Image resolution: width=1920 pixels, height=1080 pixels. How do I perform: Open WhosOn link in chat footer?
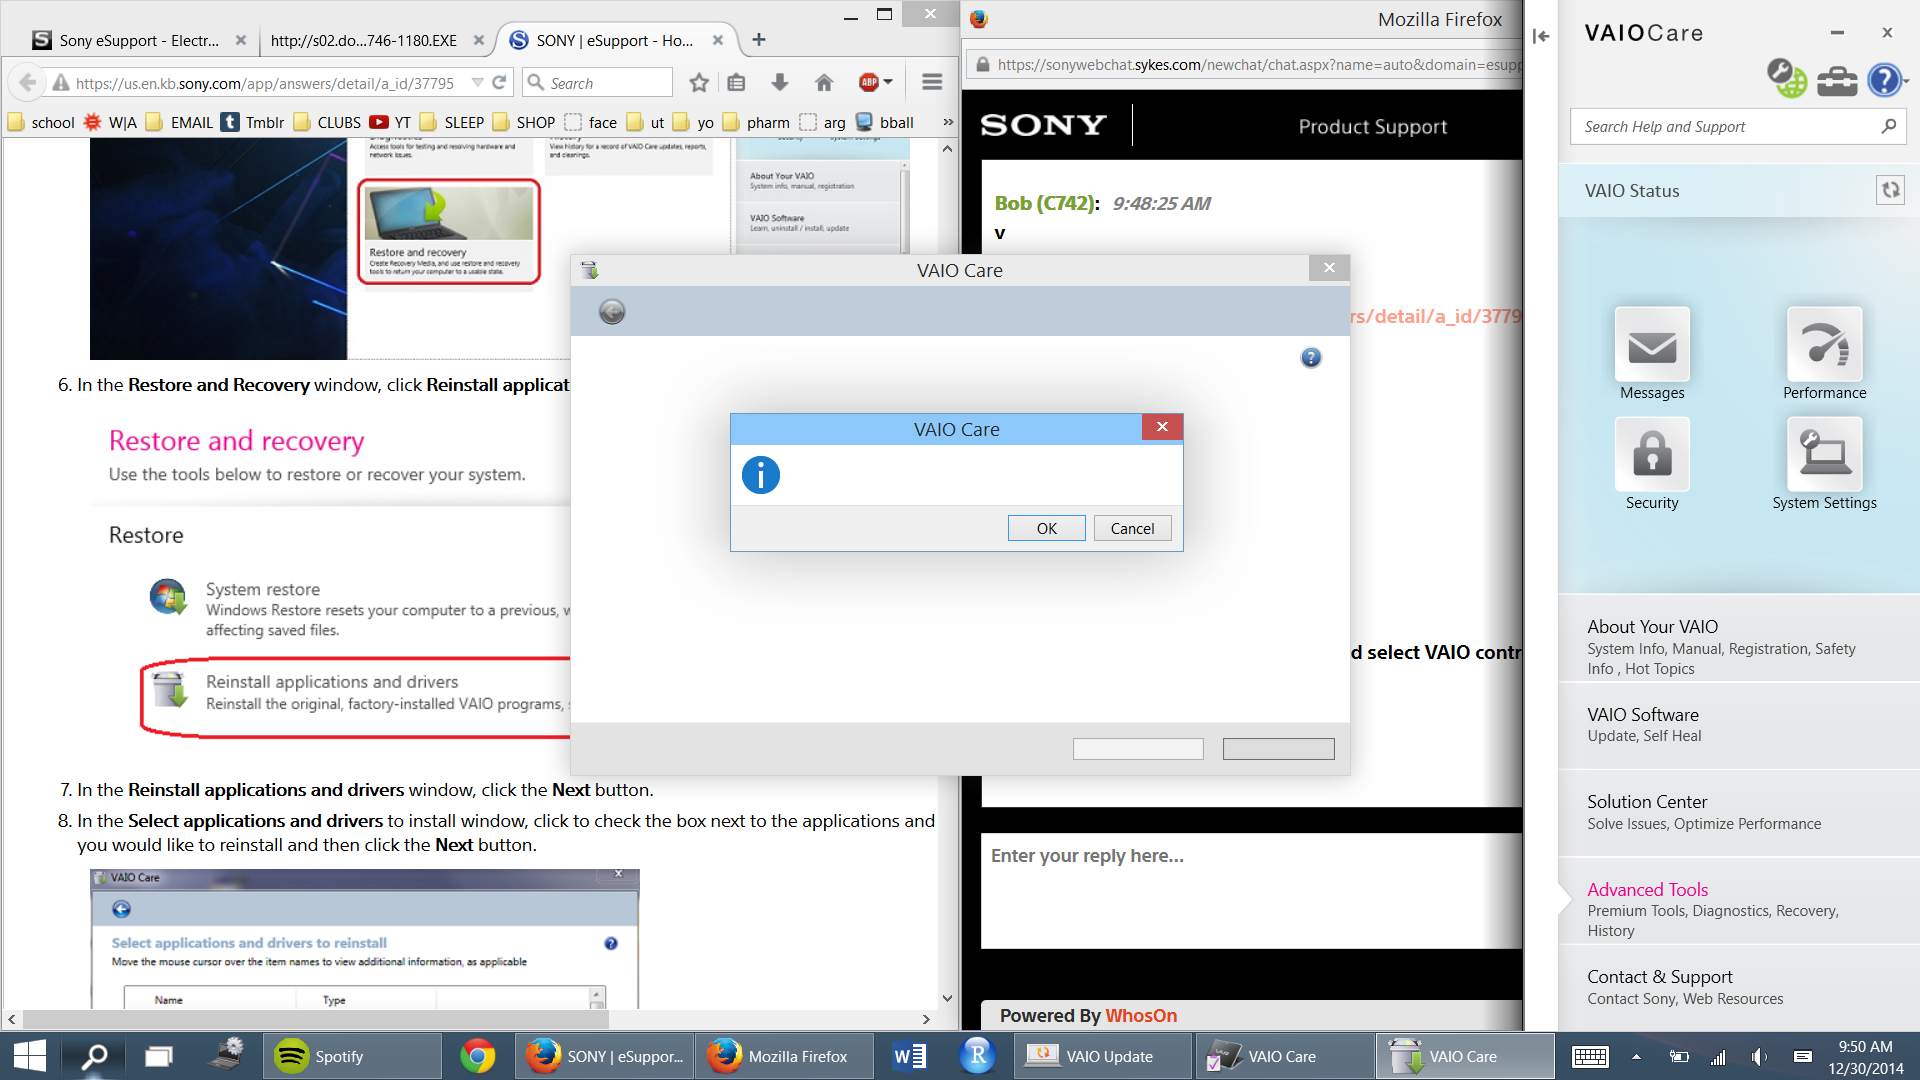(1141, 1016)
